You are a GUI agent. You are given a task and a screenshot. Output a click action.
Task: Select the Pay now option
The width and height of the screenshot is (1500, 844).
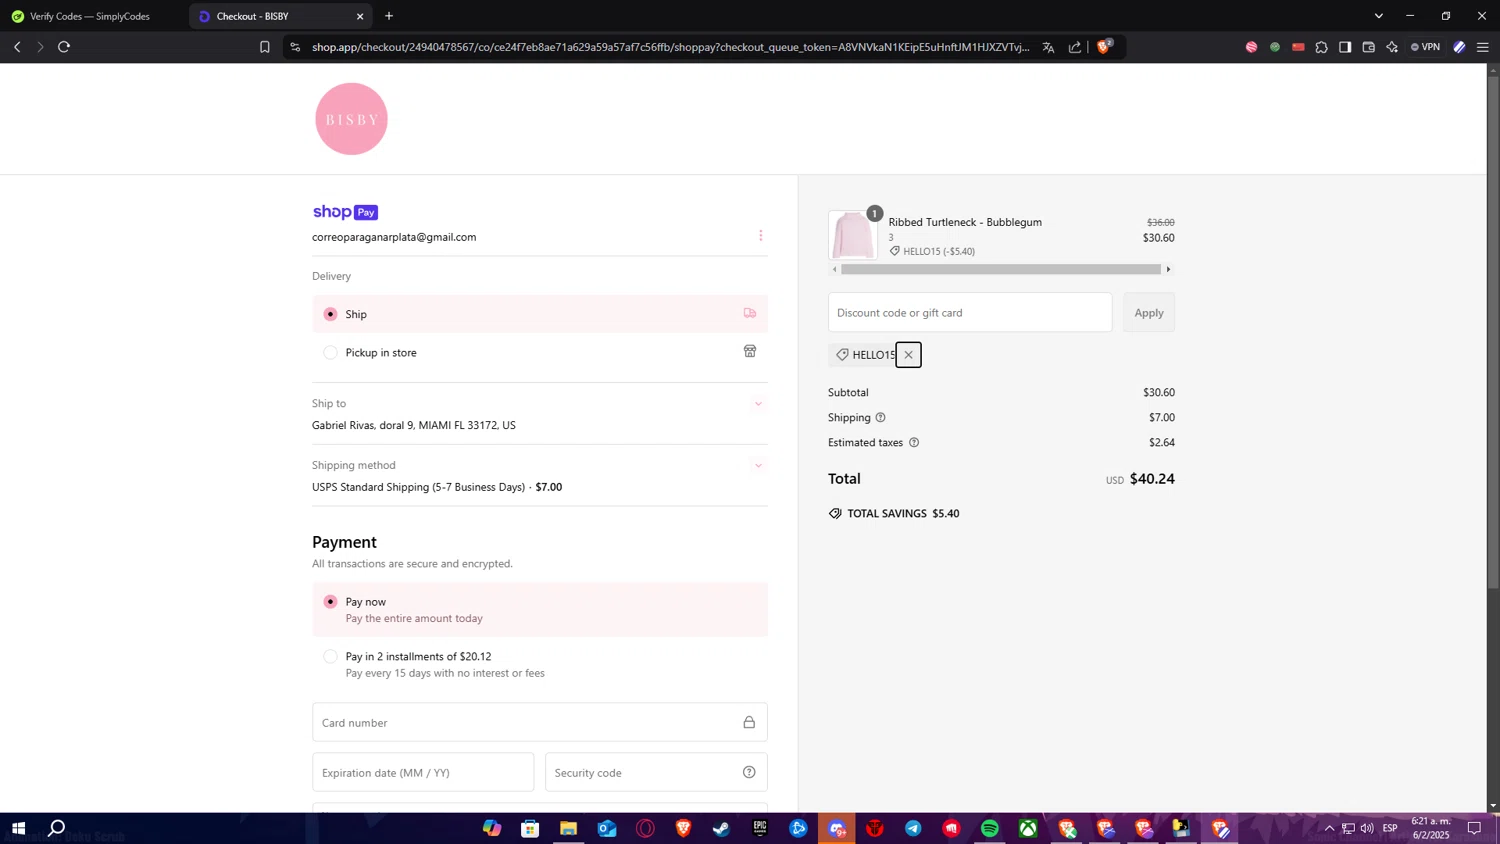540,609
